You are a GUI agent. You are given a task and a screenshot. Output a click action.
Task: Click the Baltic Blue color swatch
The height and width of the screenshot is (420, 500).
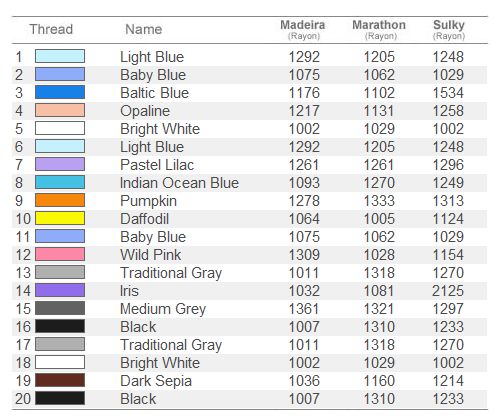click(x=60, y=92)
